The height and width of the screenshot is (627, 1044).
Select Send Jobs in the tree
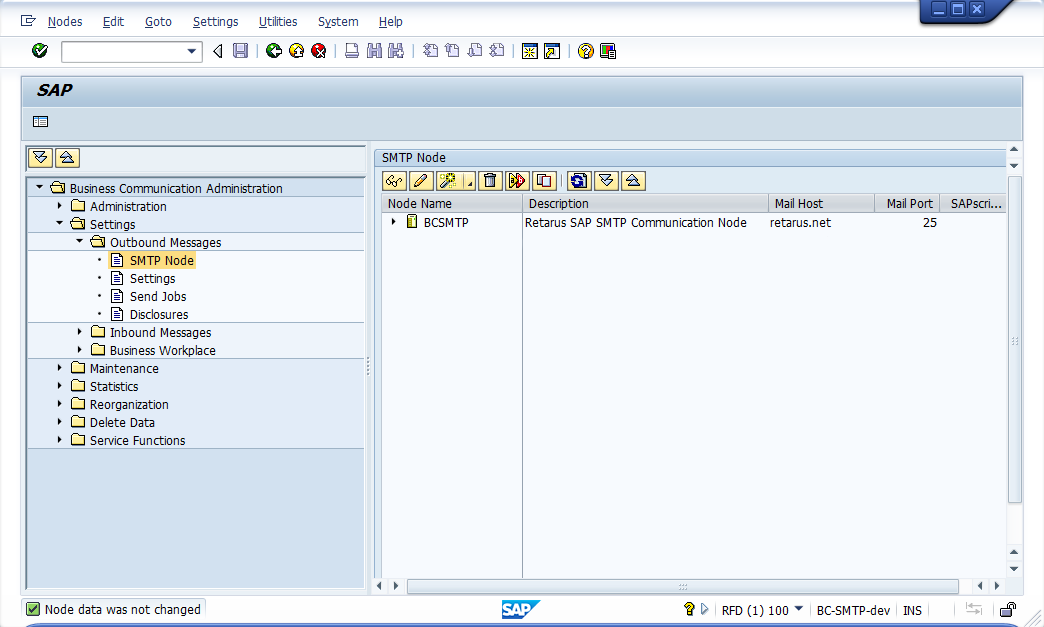click(x=158, y=296)
